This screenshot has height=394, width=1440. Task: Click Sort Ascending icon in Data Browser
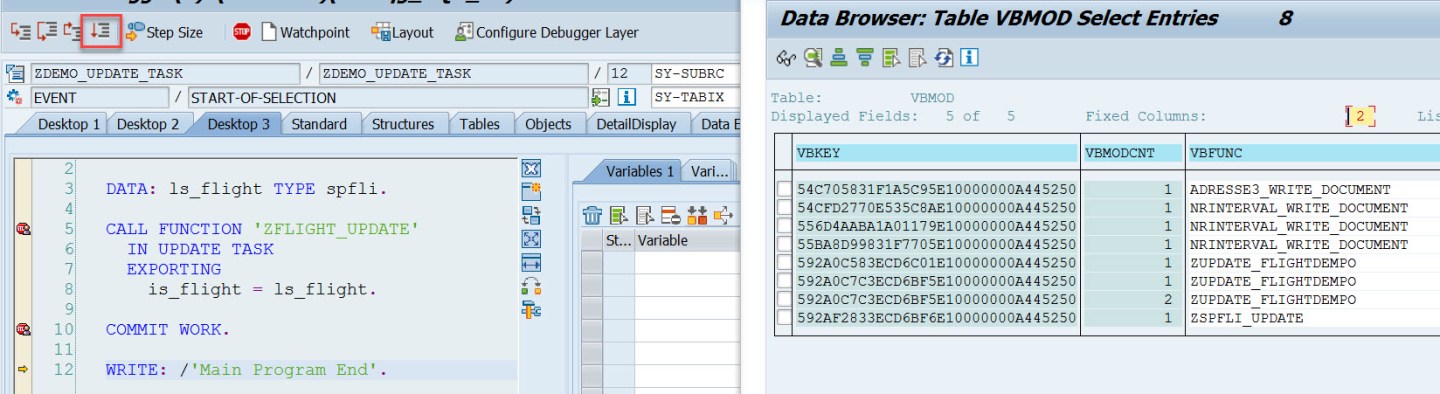(840, 58)
